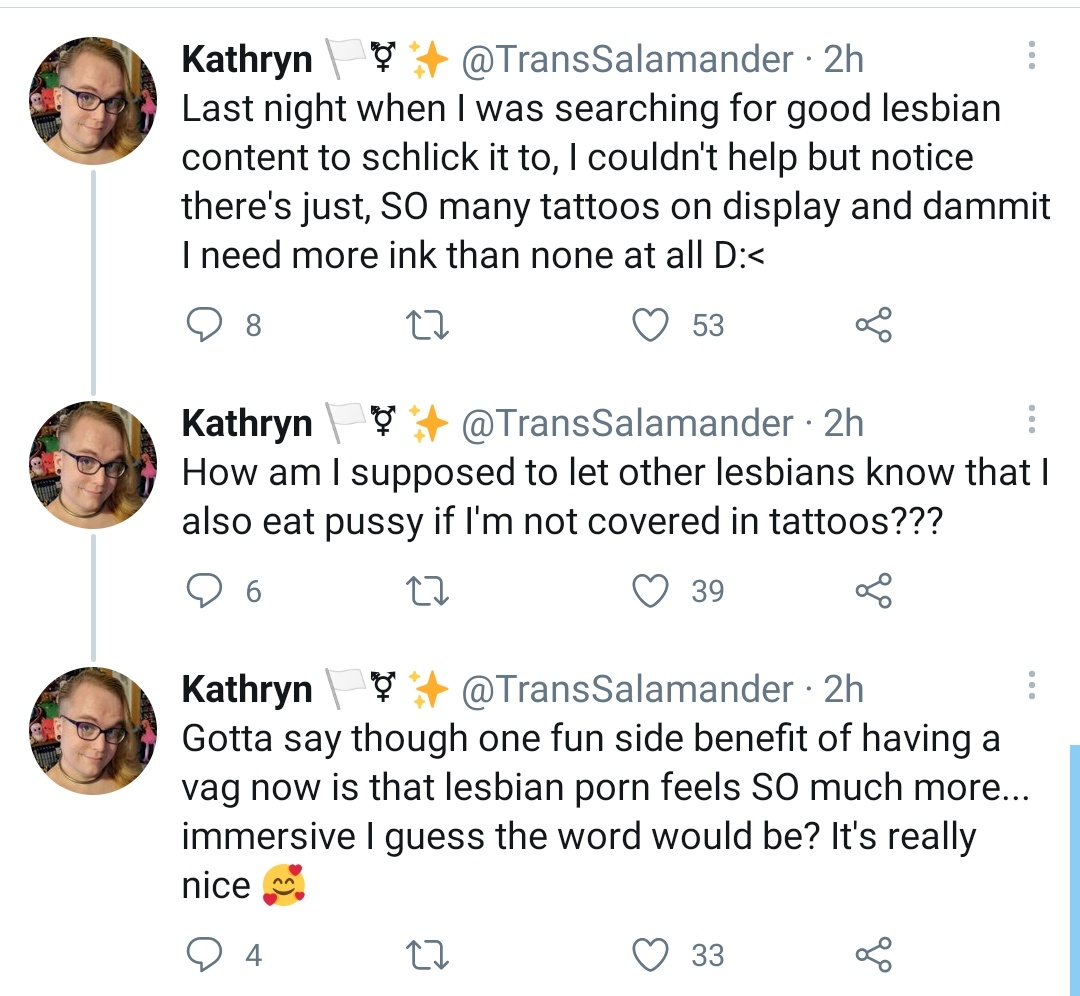1080x996 pixels.
Task: Share the first tweet via share icon
Action: coord(873,324)
